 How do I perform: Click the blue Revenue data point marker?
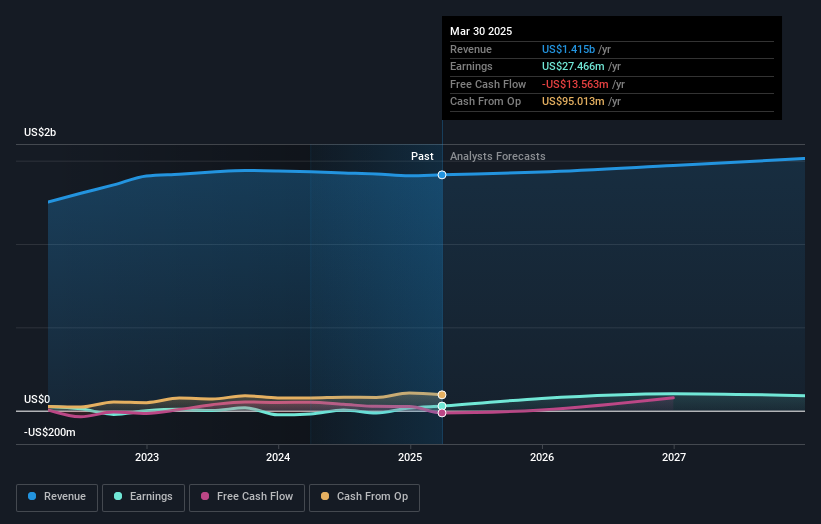[442, 175]
